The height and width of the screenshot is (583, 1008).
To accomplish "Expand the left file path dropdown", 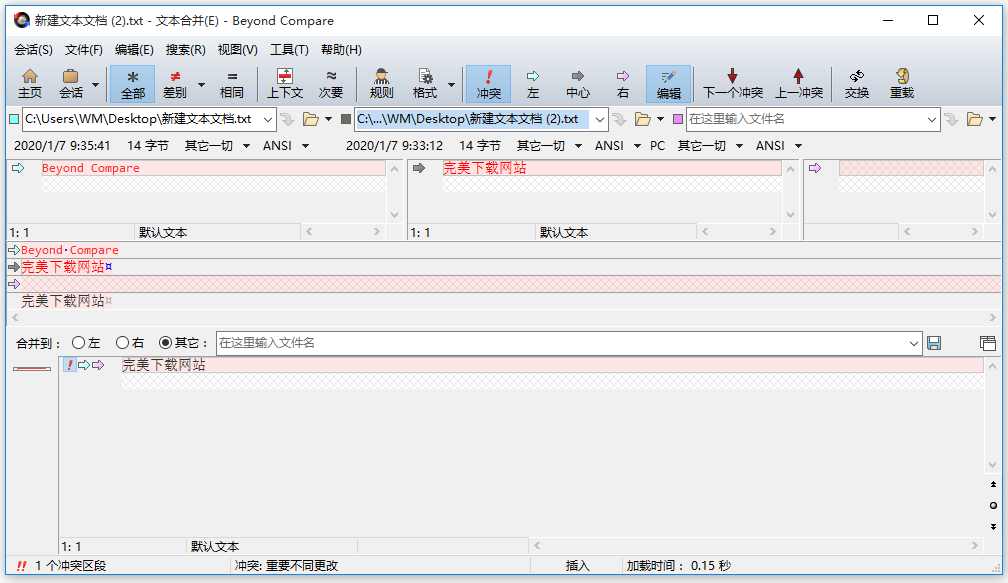I will click(x=267, y=119).
